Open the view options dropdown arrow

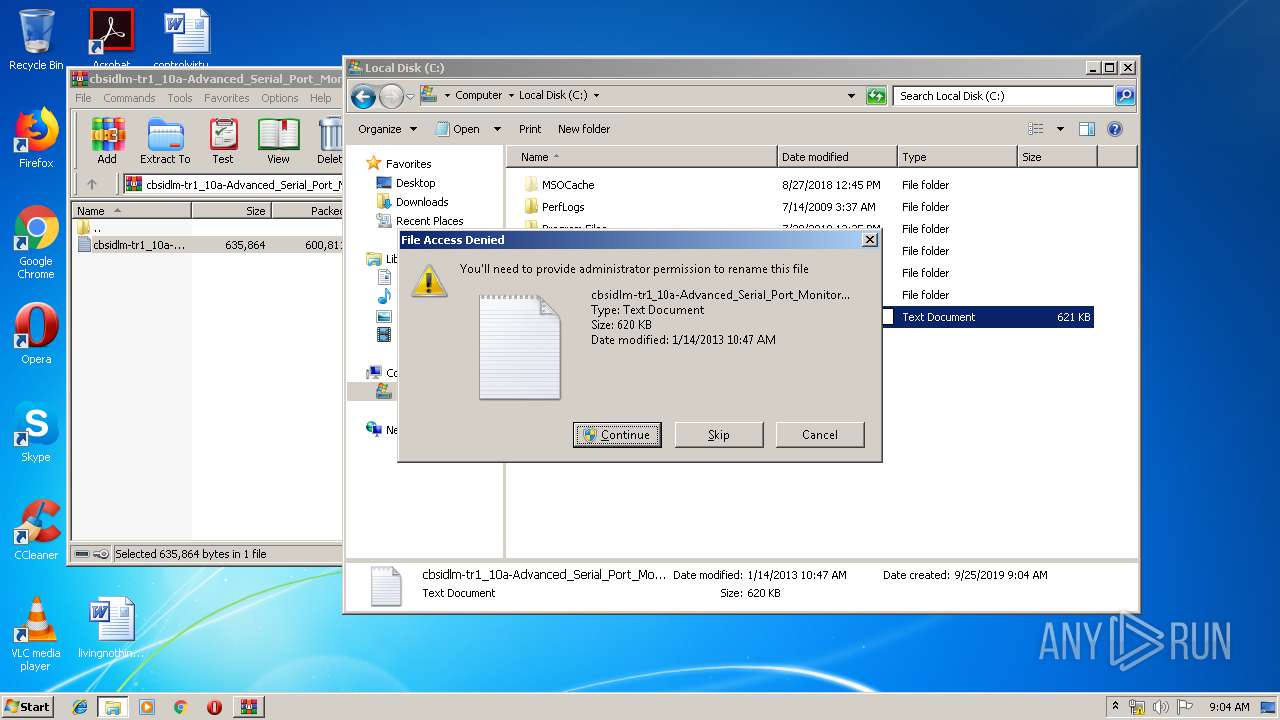(1060, 129)
